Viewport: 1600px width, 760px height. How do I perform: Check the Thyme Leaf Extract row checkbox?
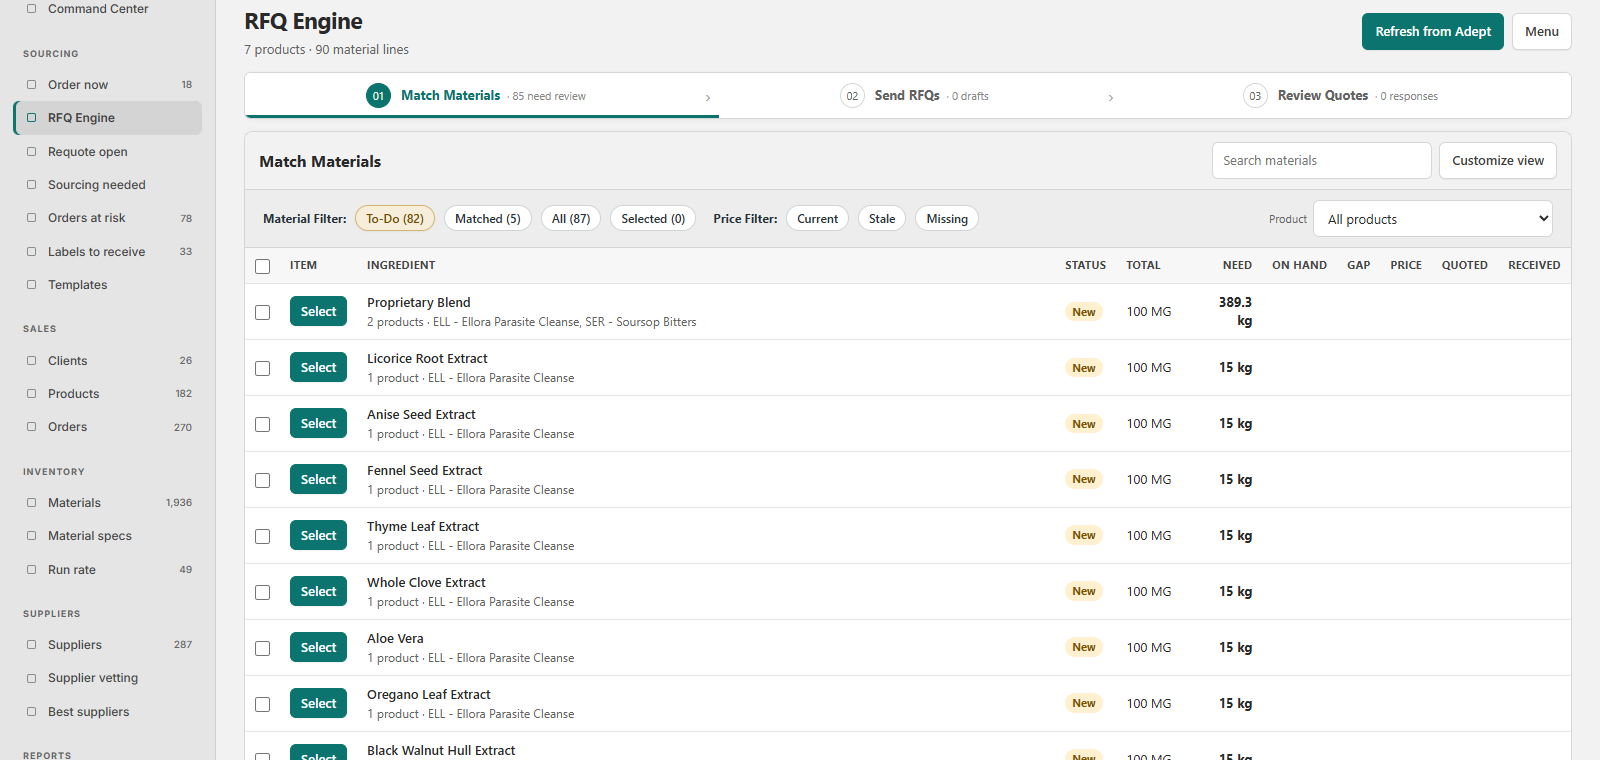pos(263,536)
